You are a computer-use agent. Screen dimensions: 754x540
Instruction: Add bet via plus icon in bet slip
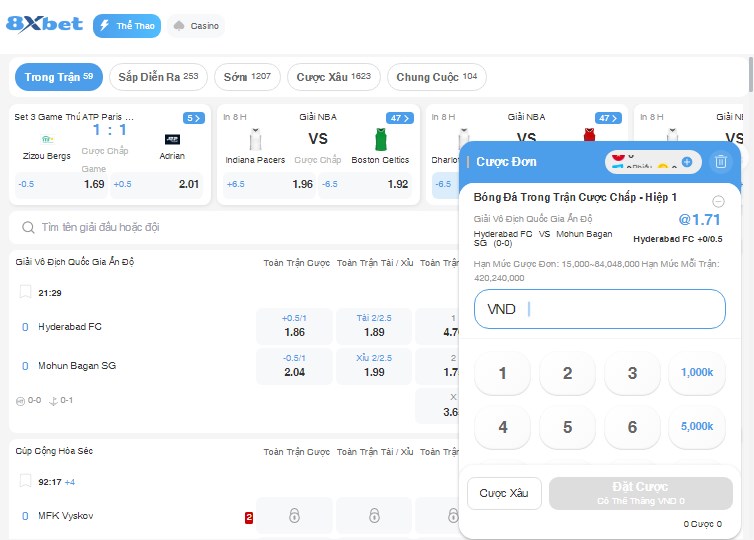(x=687, y=162)
